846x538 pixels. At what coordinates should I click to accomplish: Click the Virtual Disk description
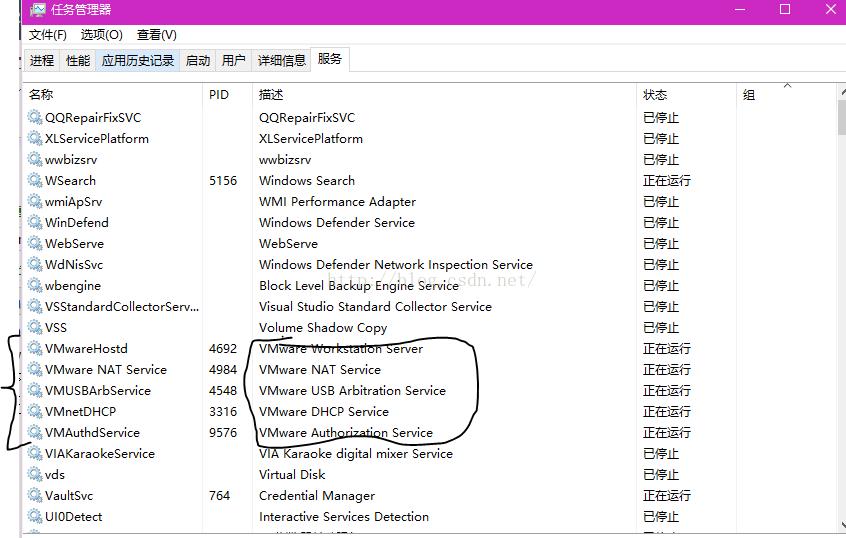(x=292, y=475)
